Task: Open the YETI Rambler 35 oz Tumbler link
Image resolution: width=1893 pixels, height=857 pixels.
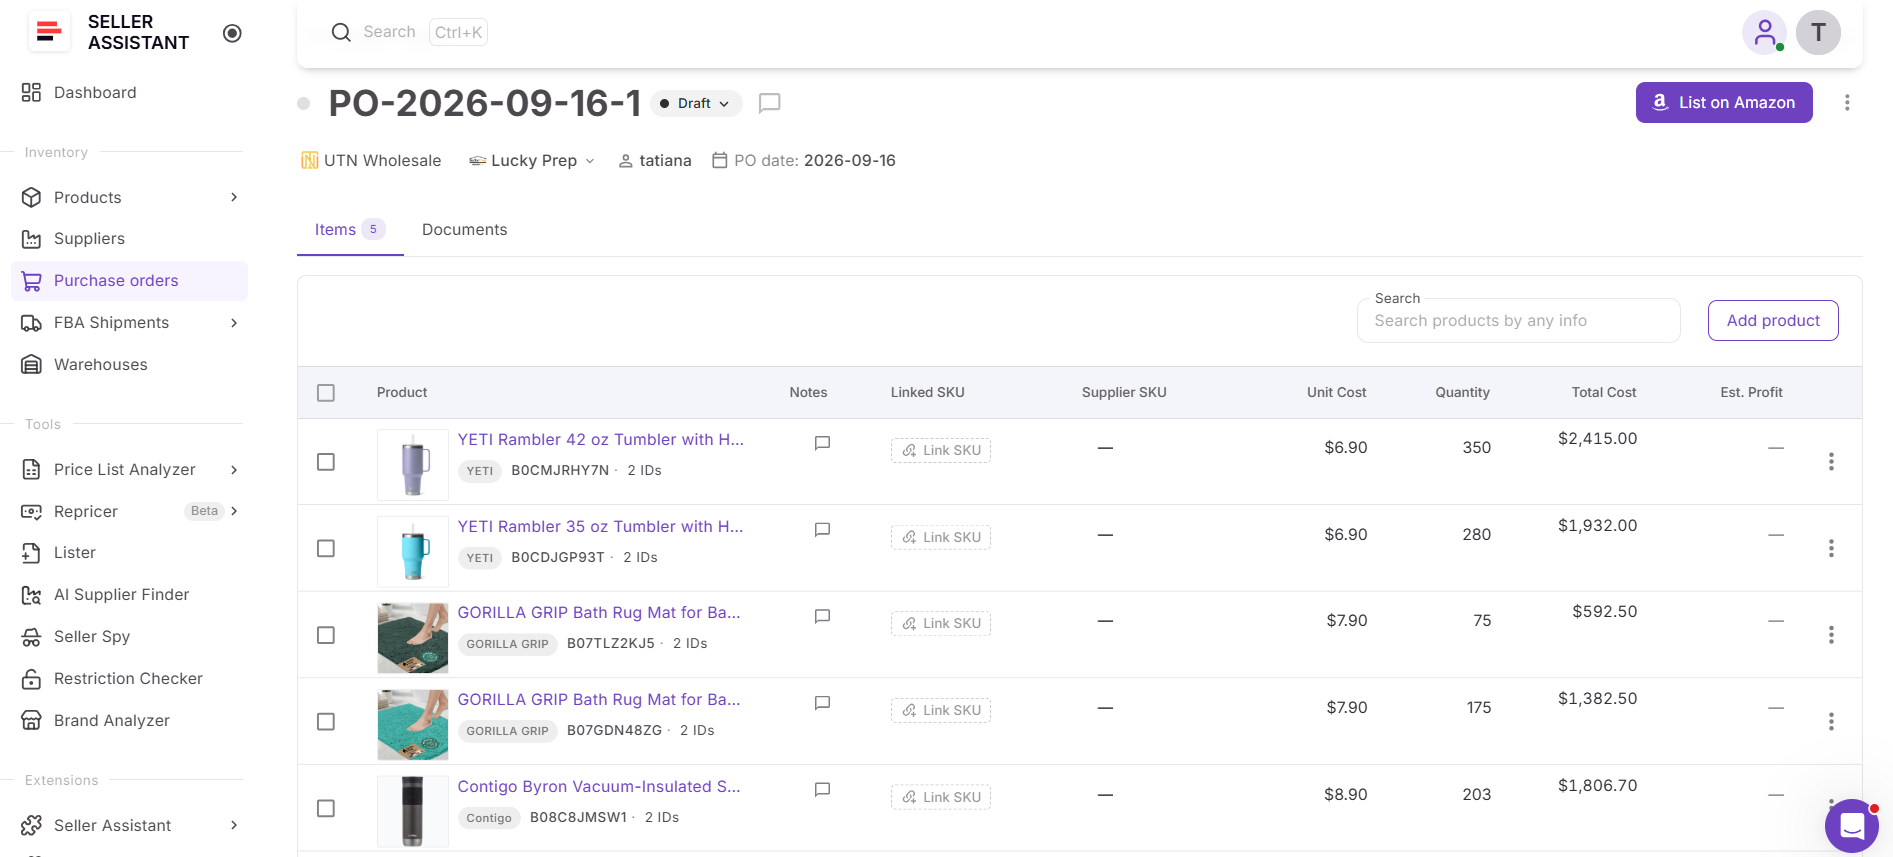Action: (x=601, y=527)
